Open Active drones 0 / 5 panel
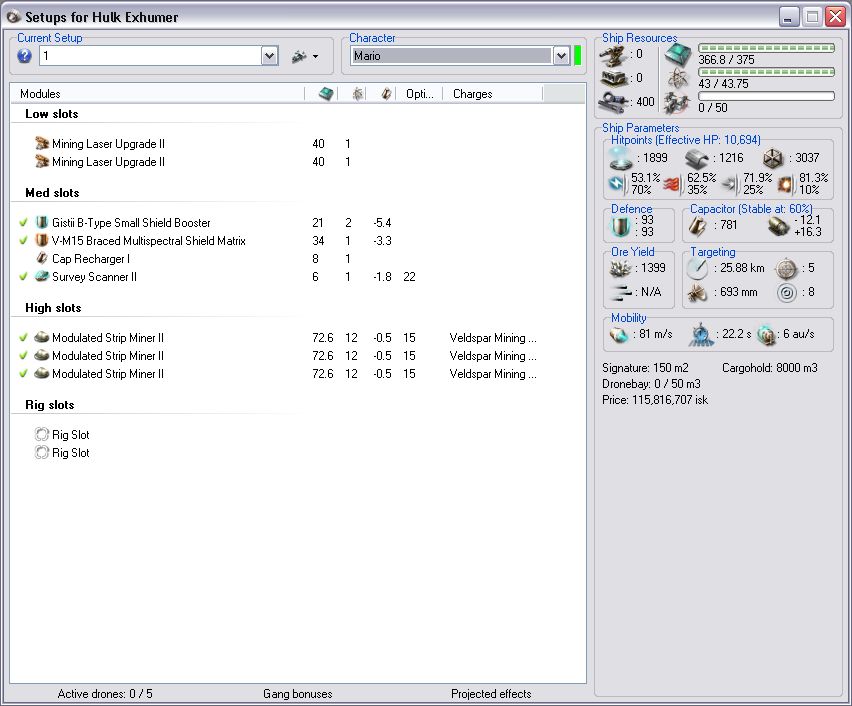This screenshot has height=706, width=852. [x=105, y=694]
